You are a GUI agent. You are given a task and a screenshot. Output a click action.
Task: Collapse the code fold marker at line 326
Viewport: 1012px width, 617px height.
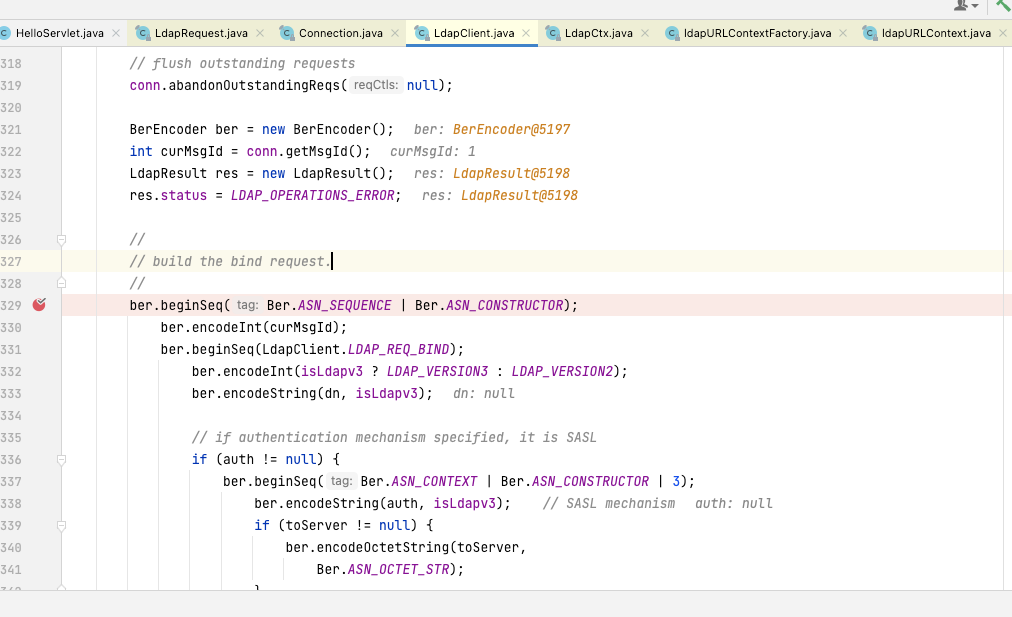[x=62, y=239]
